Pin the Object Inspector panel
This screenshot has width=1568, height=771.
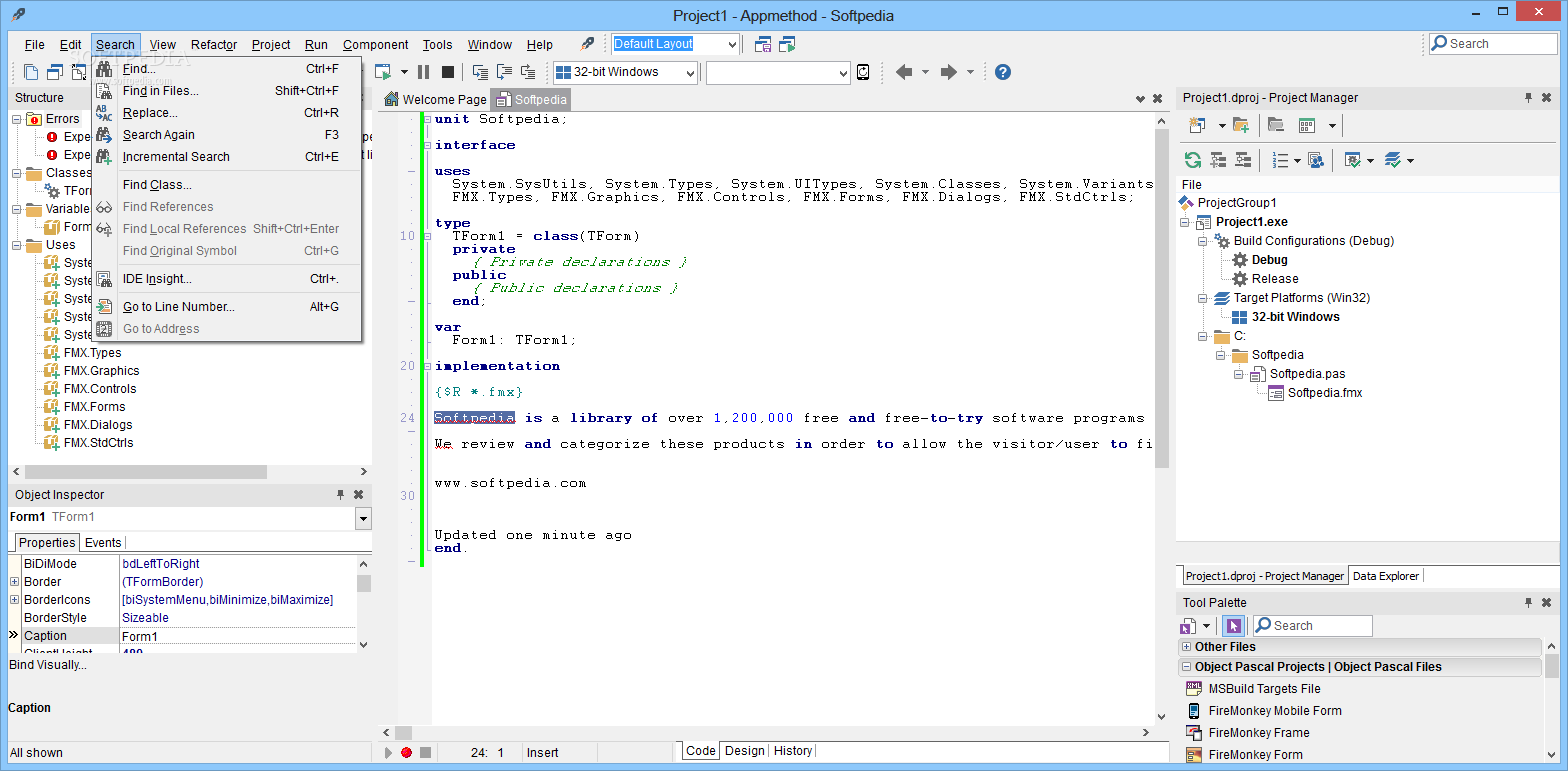tap(340, 495)
